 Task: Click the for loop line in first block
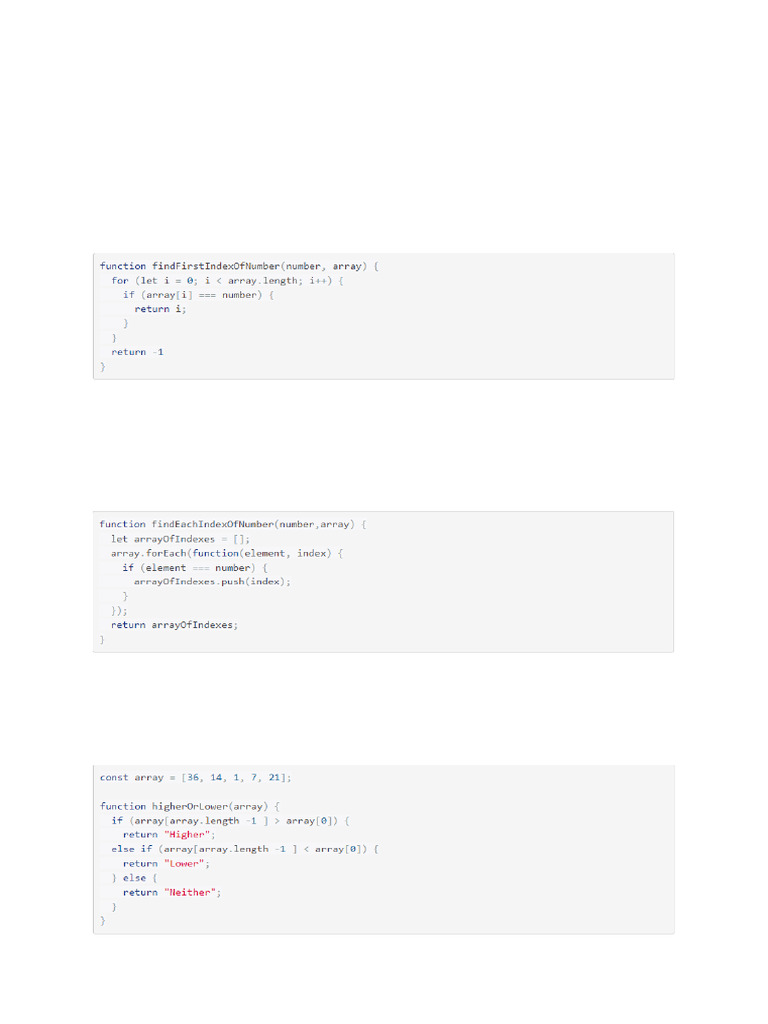point(227,281)
